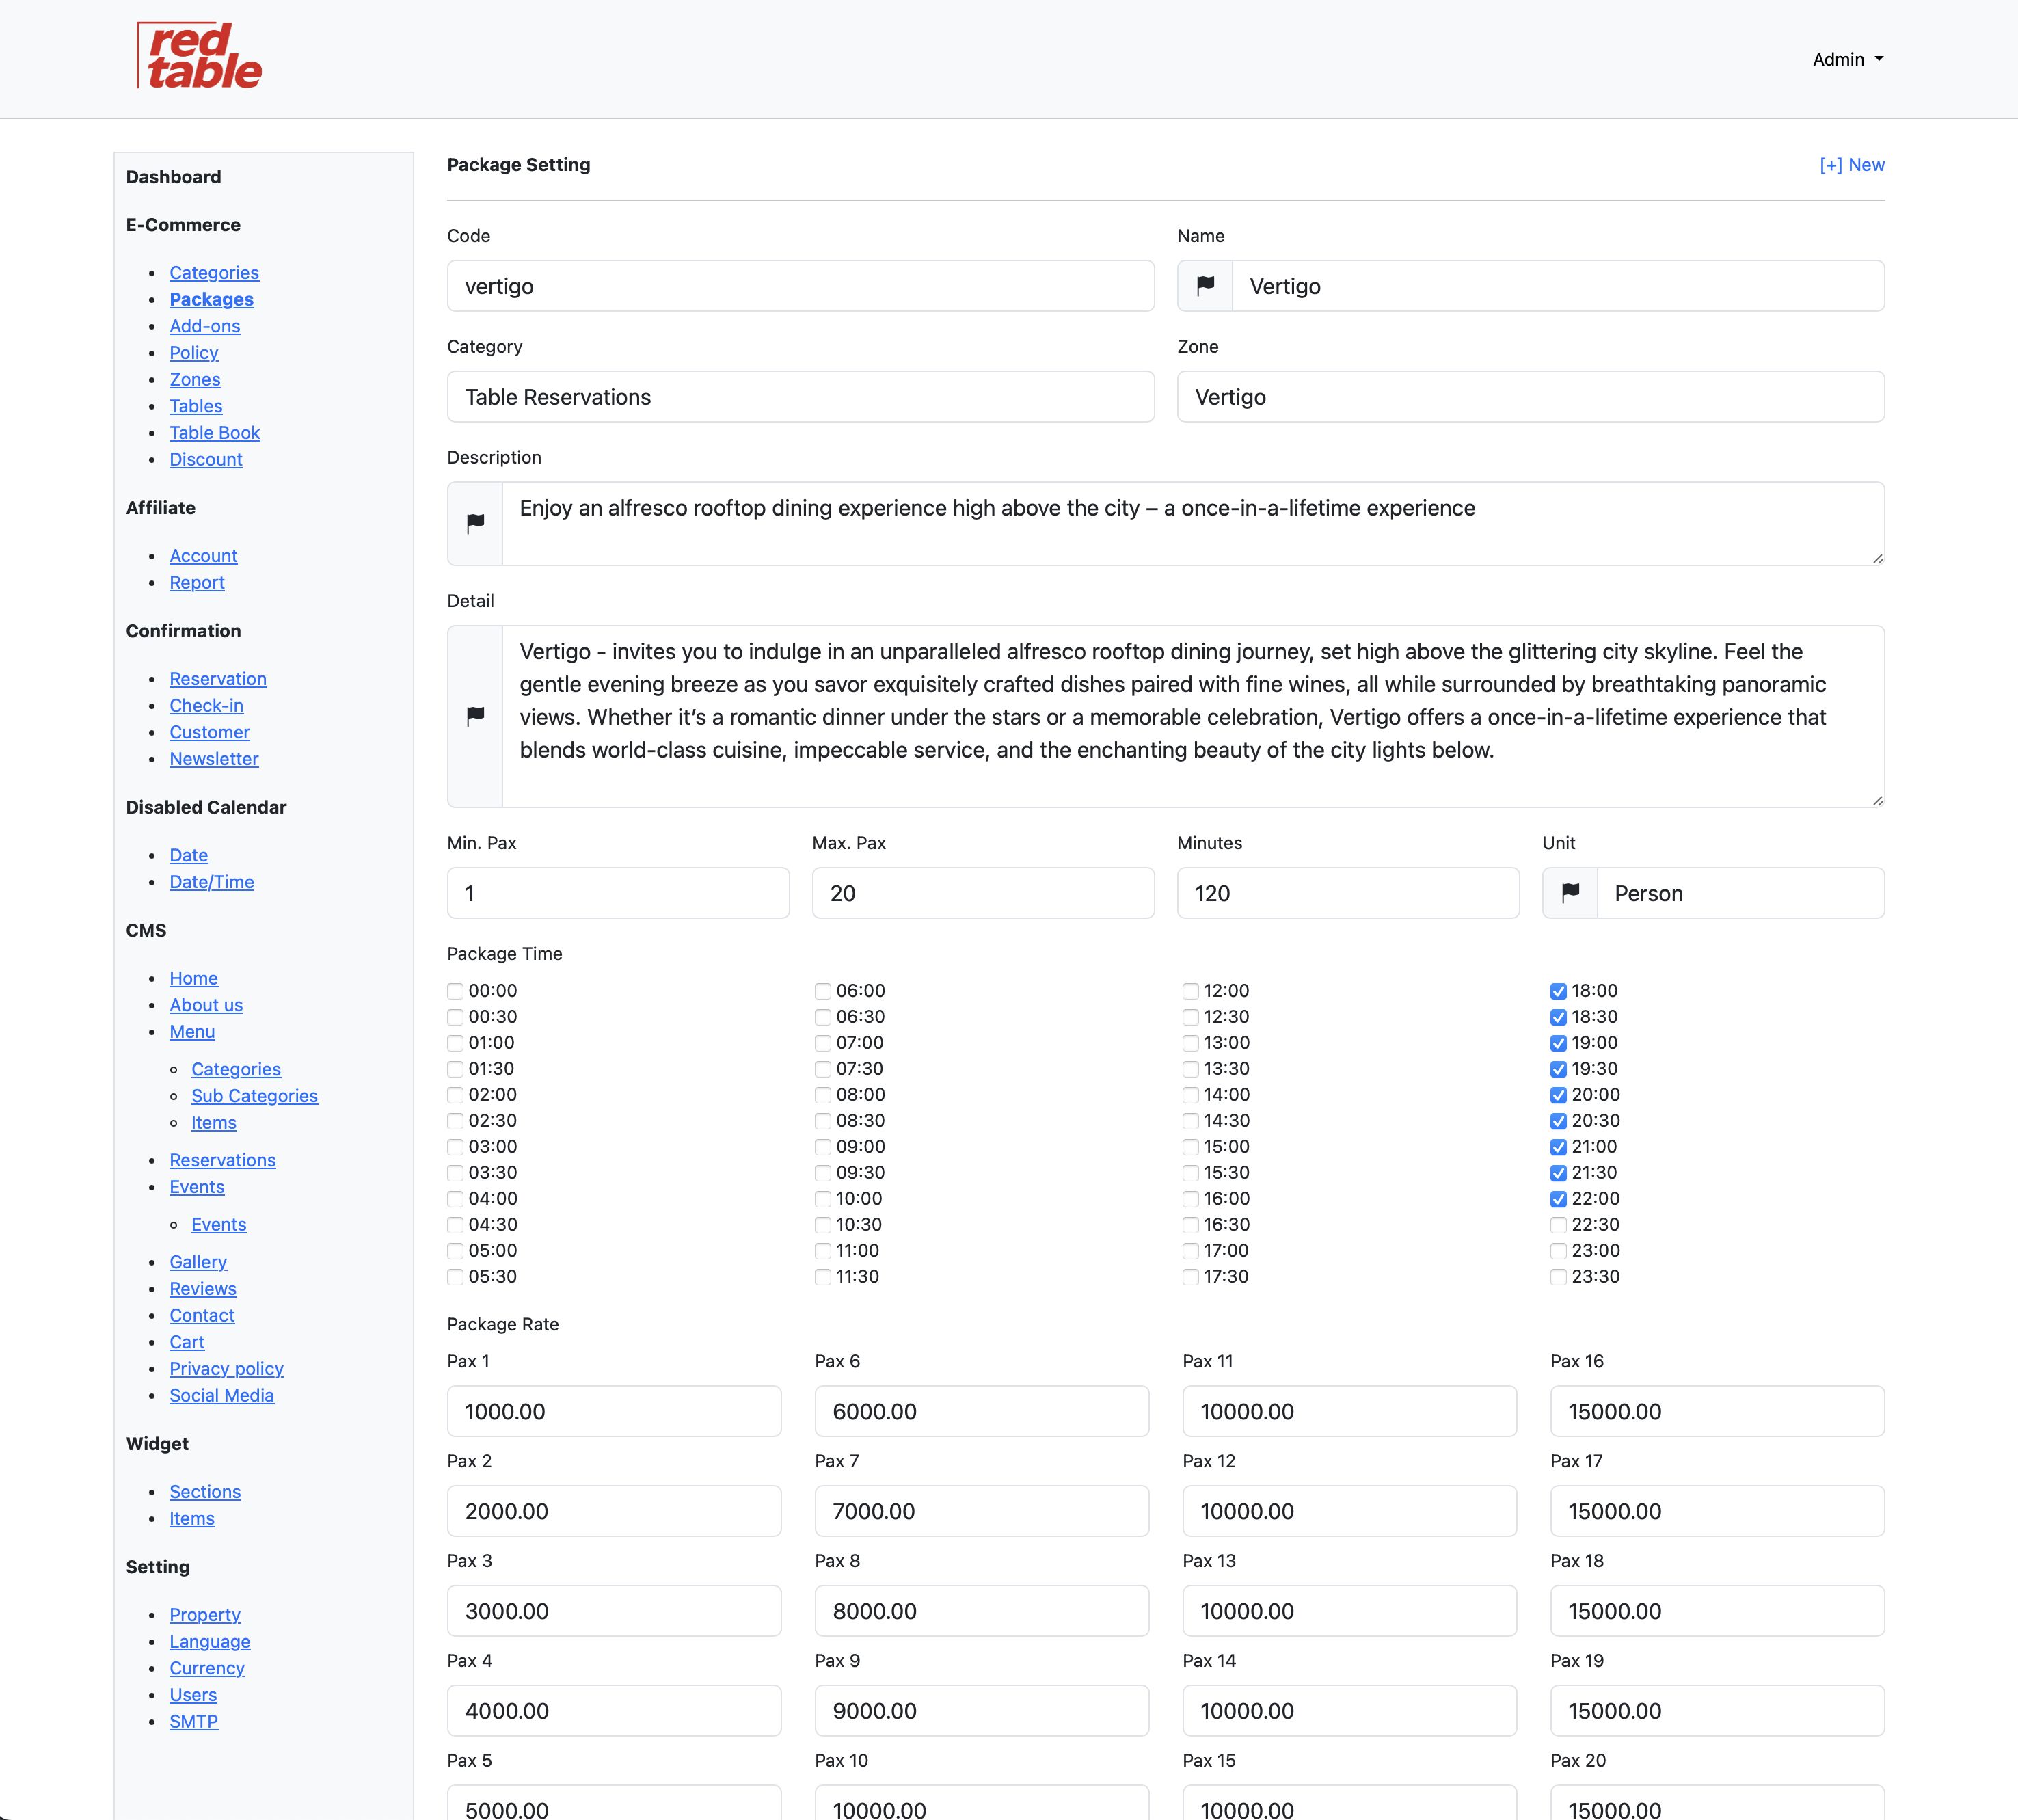
Task: Click the Description textarea resize handle
Action: click(1877, 558)
